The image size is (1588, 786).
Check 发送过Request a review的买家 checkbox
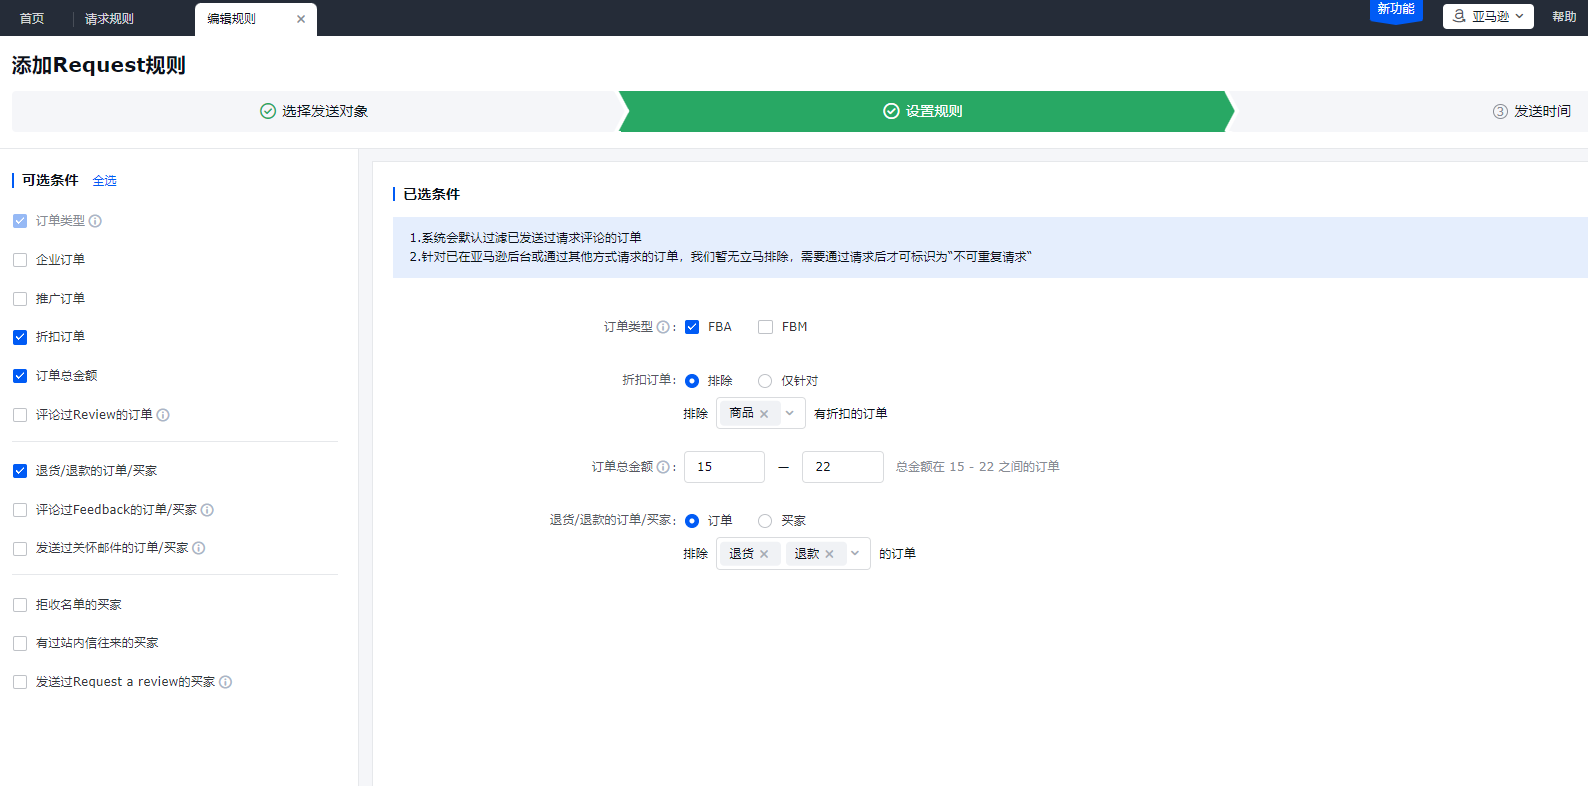pos(20,682)
